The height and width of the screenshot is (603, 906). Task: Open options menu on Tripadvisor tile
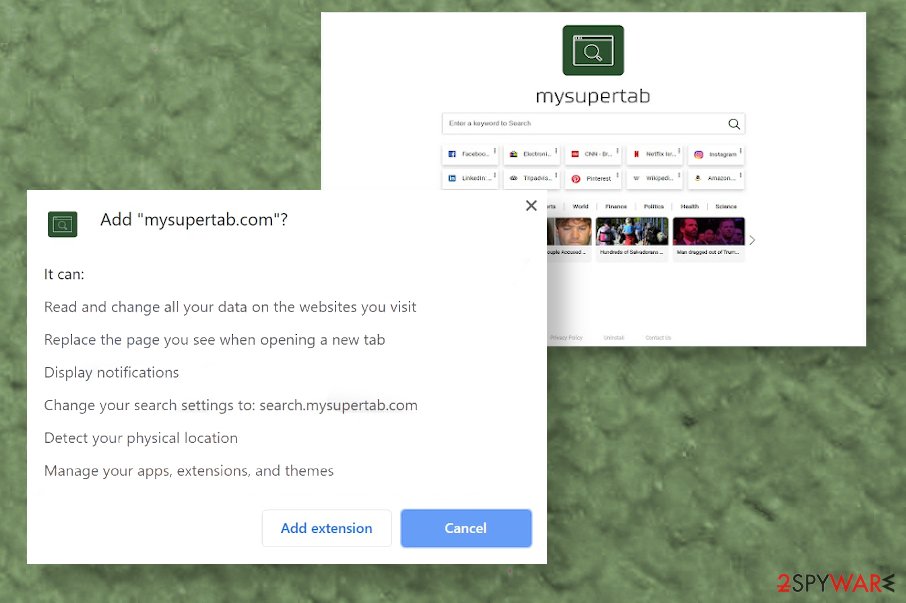[556, 175]
